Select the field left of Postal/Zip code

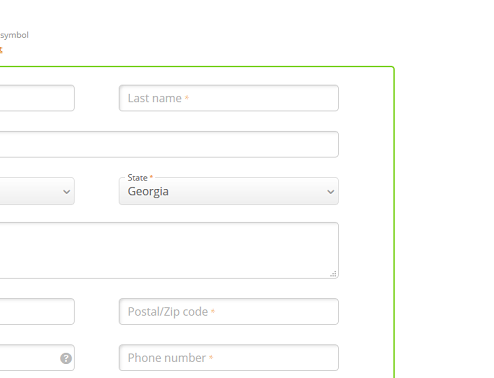(37, 311)
